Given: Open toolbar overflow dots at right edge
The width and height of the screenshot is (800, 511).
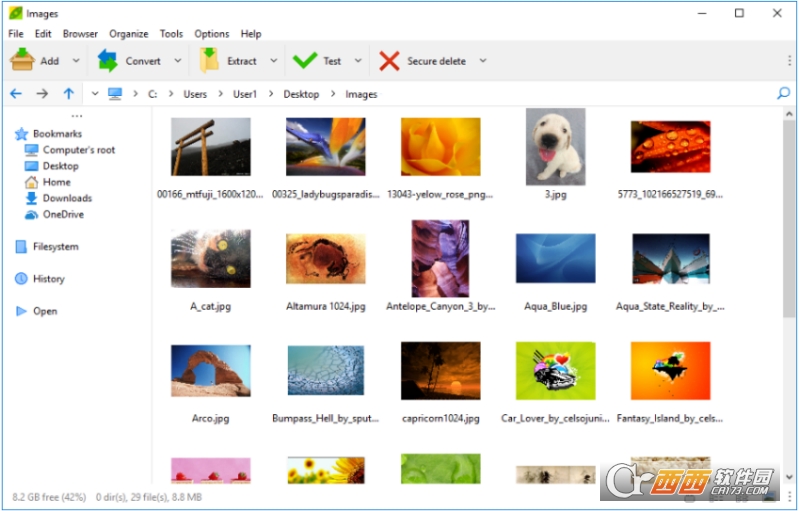Looking at the screenshot, I should pos(789,61).
